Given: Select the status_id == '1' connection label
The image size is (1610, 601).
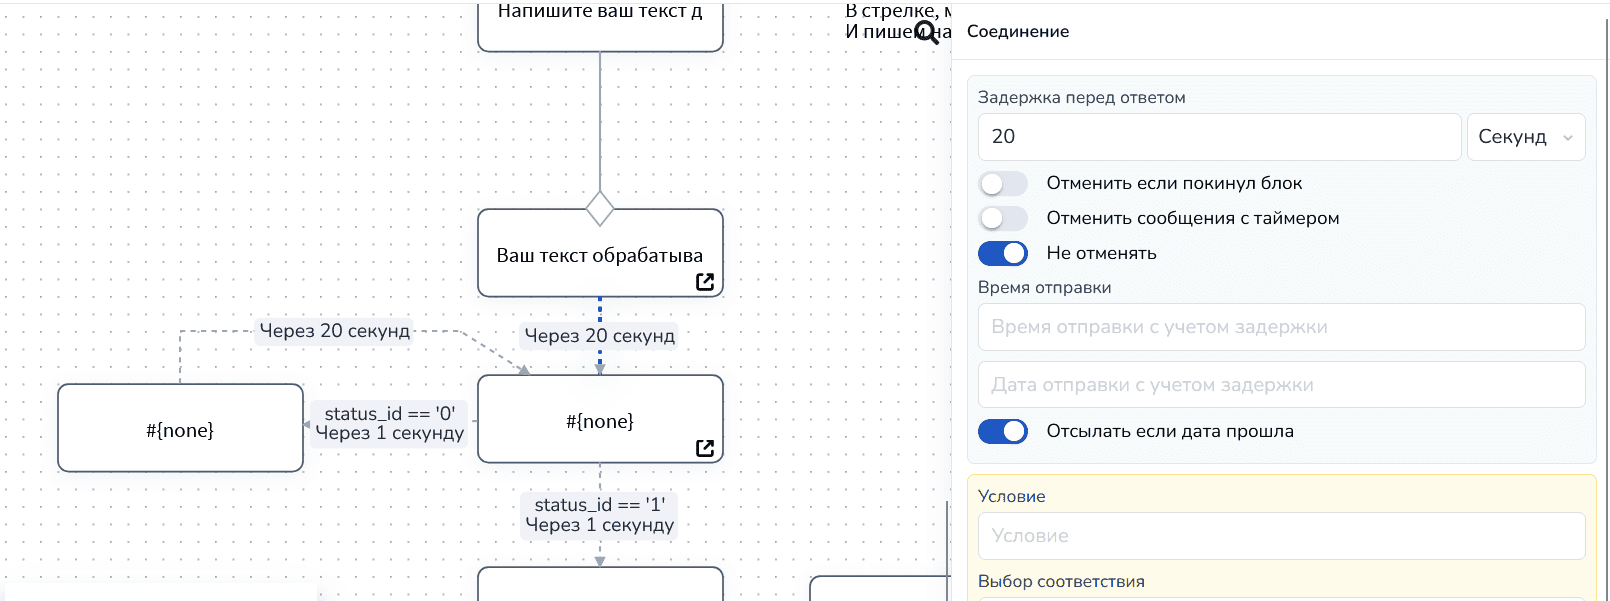Looking at the screenshot, I should click(x=600, y=515).
